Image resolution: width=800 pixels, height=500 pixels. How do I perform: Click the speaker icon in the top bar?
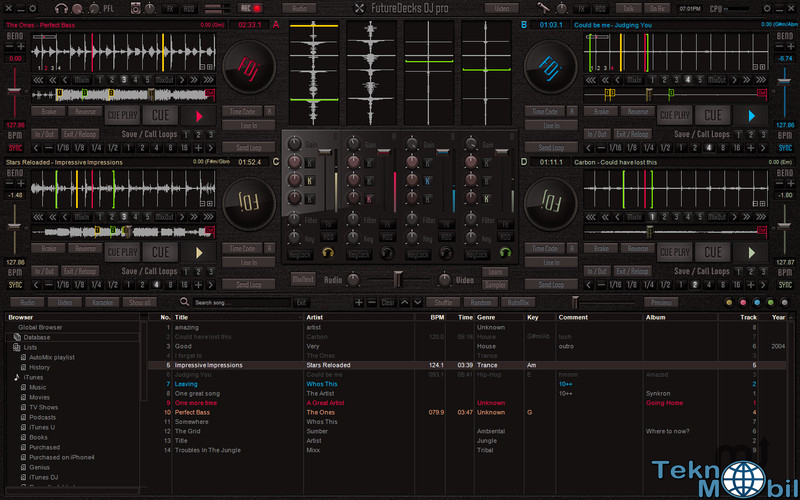pos(136,8)
